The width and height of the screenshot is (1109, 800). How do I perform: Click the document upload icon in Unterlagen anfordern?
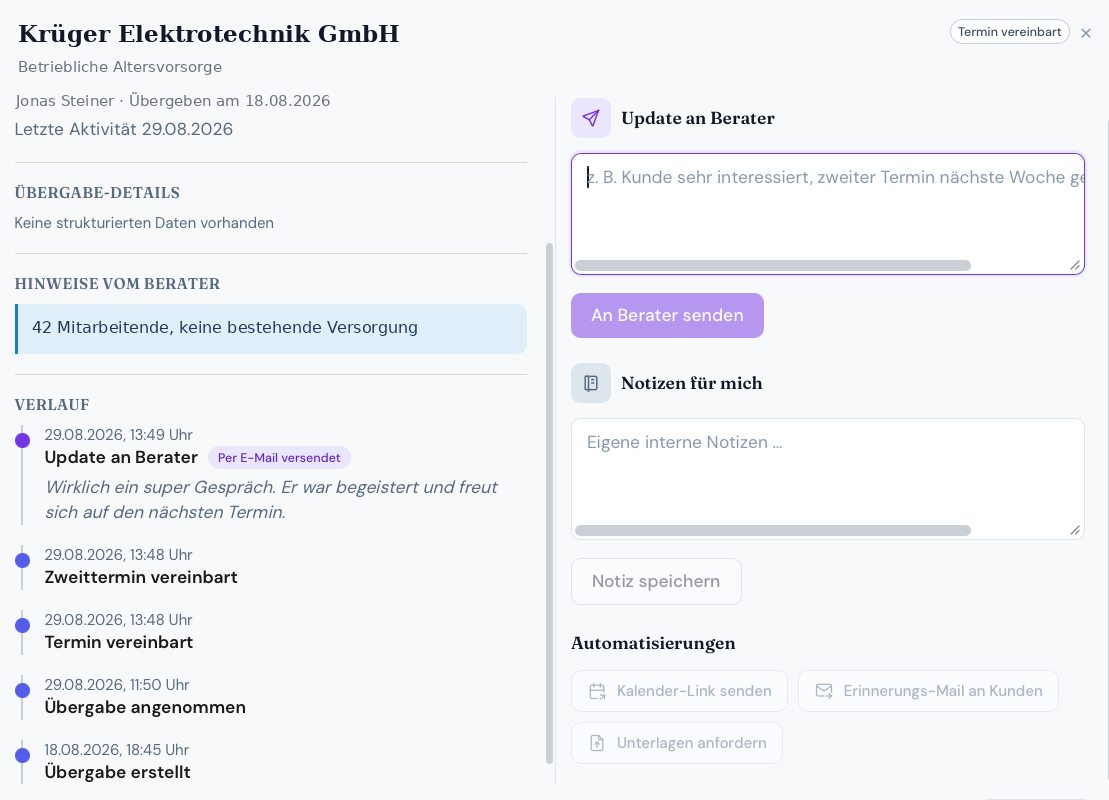pyautogui.click(x=598, y=743)
